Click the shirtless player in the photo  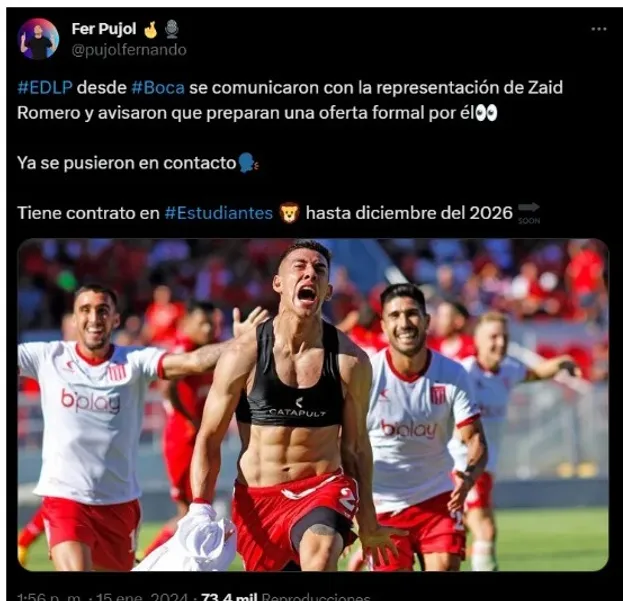[x=294, y=405]
